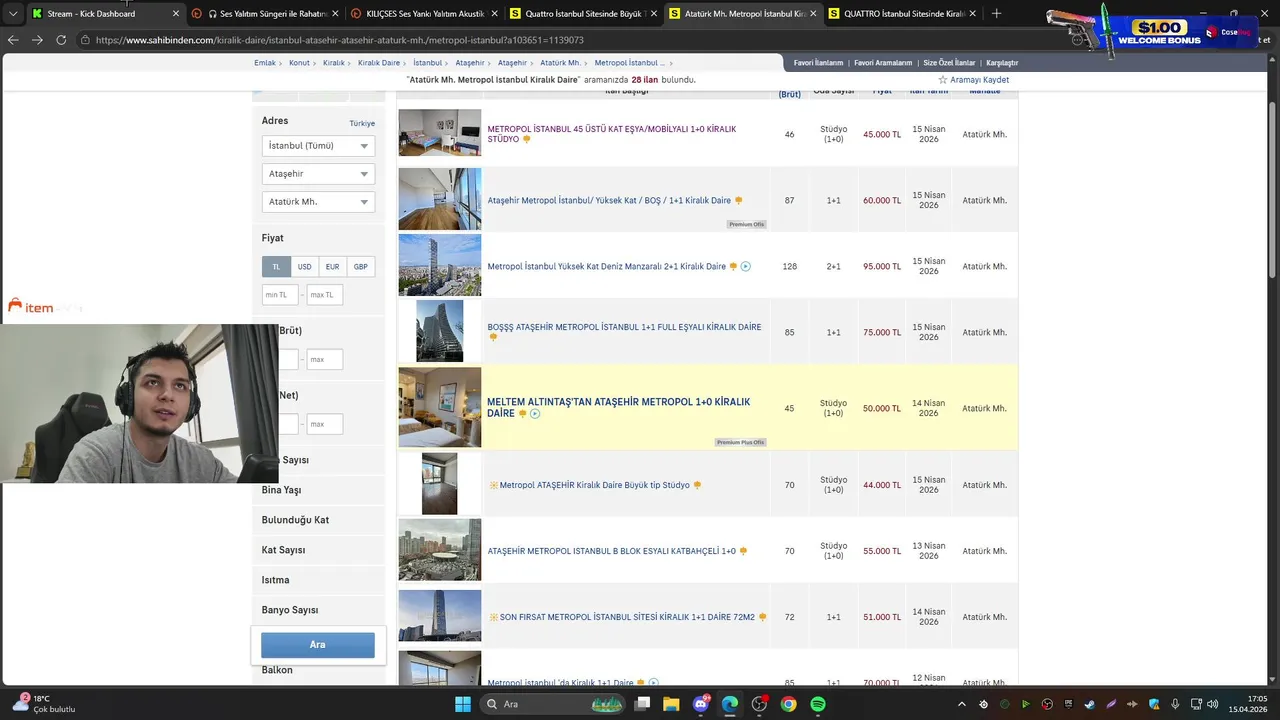Play video icon on Deniz Manzaralı 2+1 listing
Viewport: 1280px width, 720px height.
point(746,267)
